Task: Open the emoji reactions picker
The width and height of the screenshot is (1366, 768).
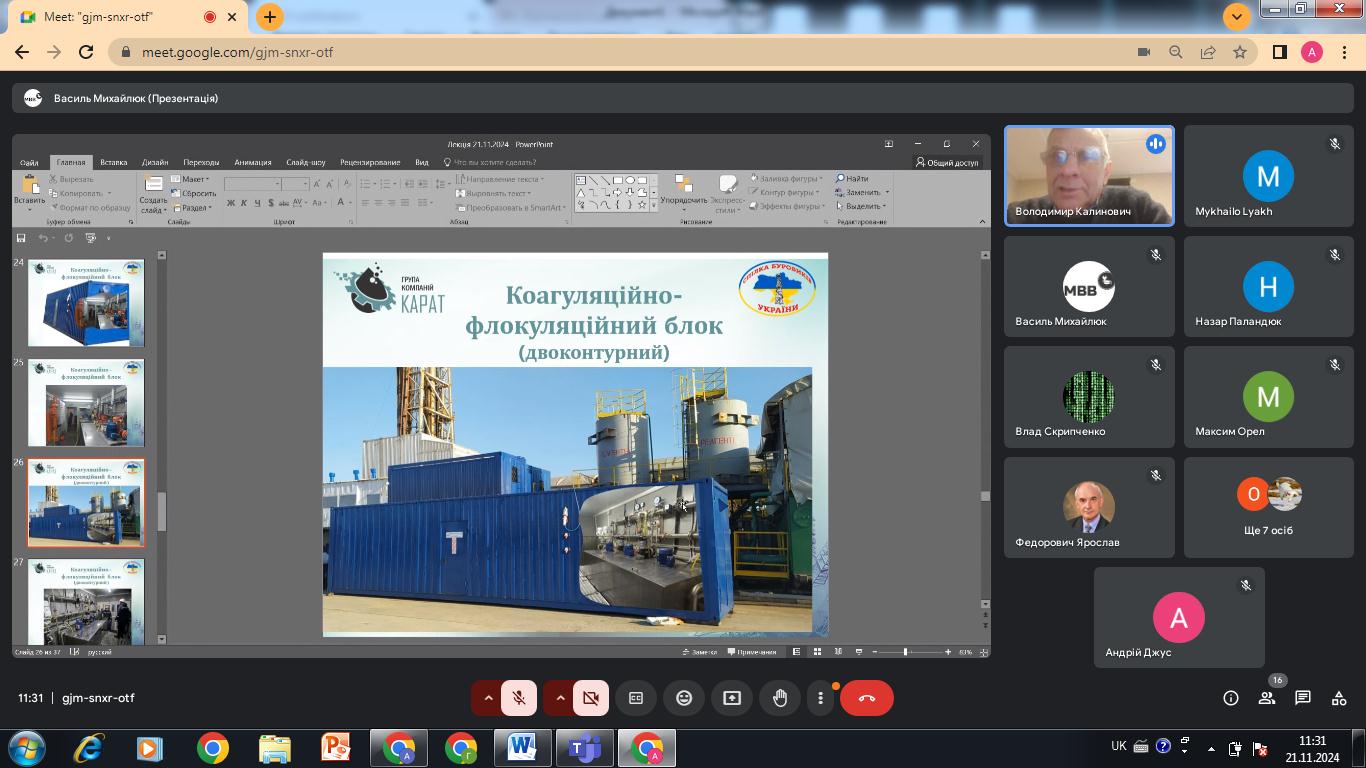Action: click(x=684, y=698)
